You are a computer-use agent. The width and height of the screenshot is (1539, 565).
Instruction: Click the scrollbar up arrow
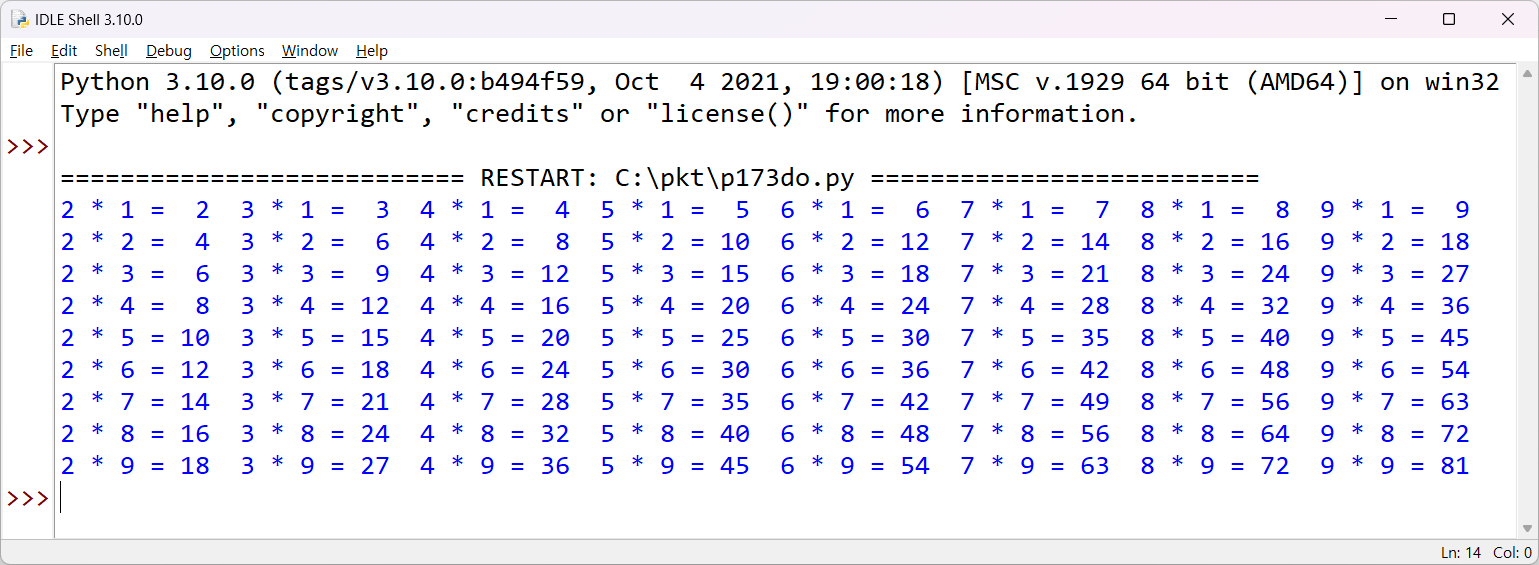(x=1527, y=73)
